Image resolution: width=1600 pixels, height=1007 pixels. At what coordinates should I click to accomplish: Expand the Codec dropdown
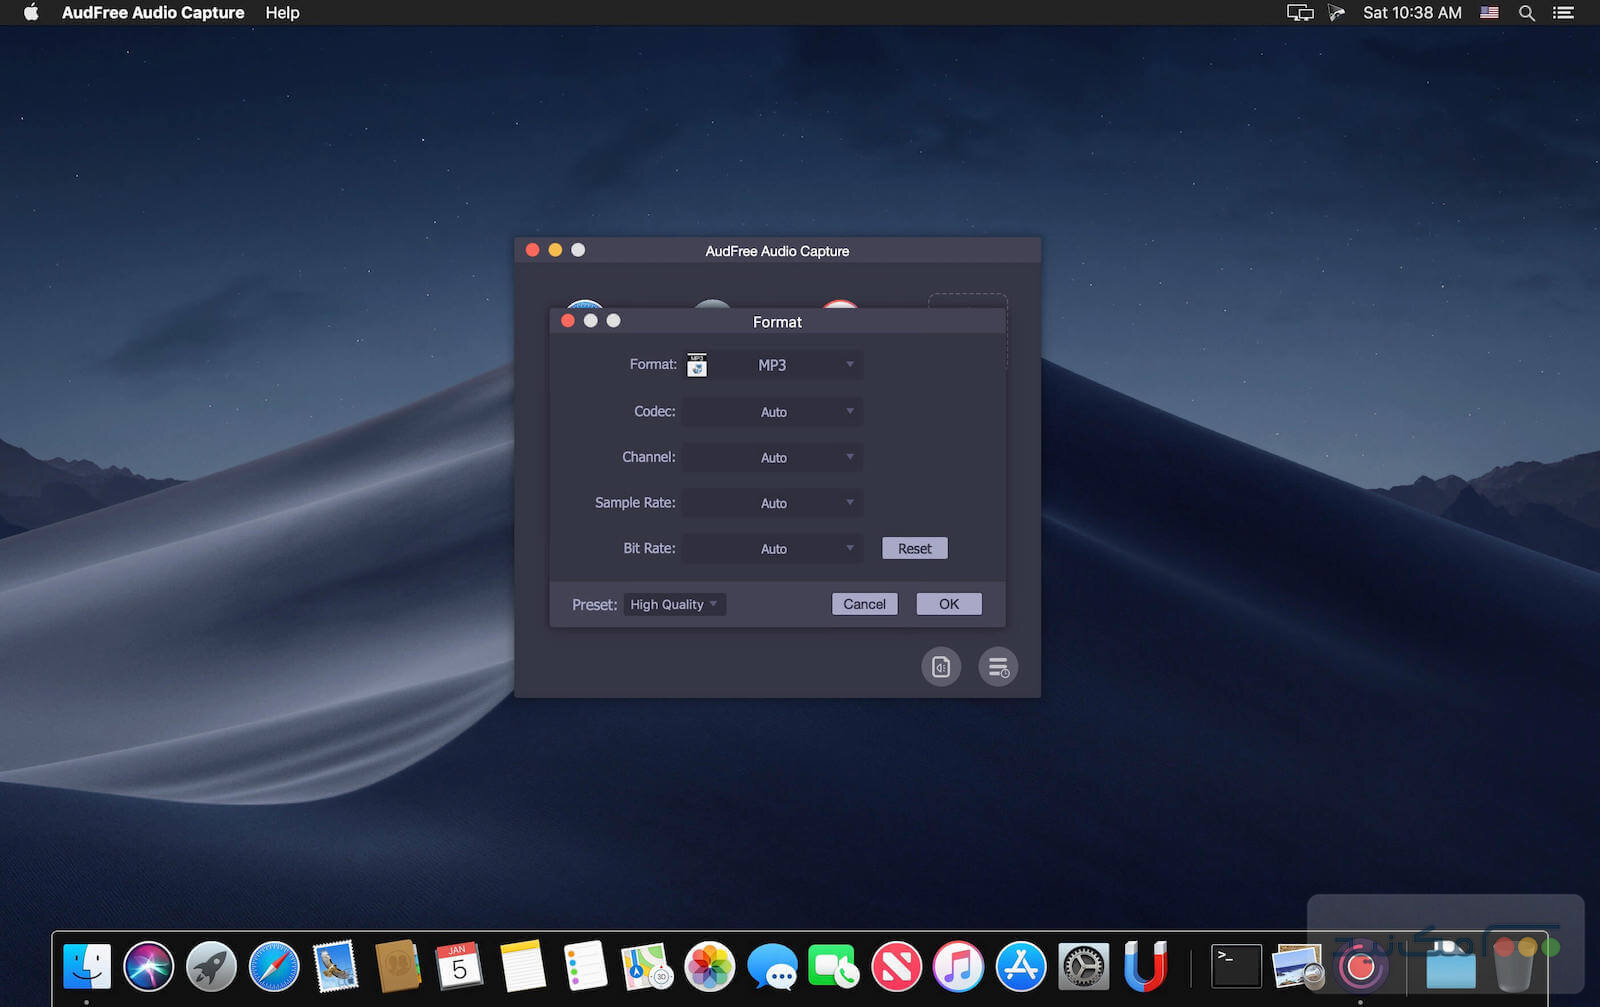(x=771, y=411)
